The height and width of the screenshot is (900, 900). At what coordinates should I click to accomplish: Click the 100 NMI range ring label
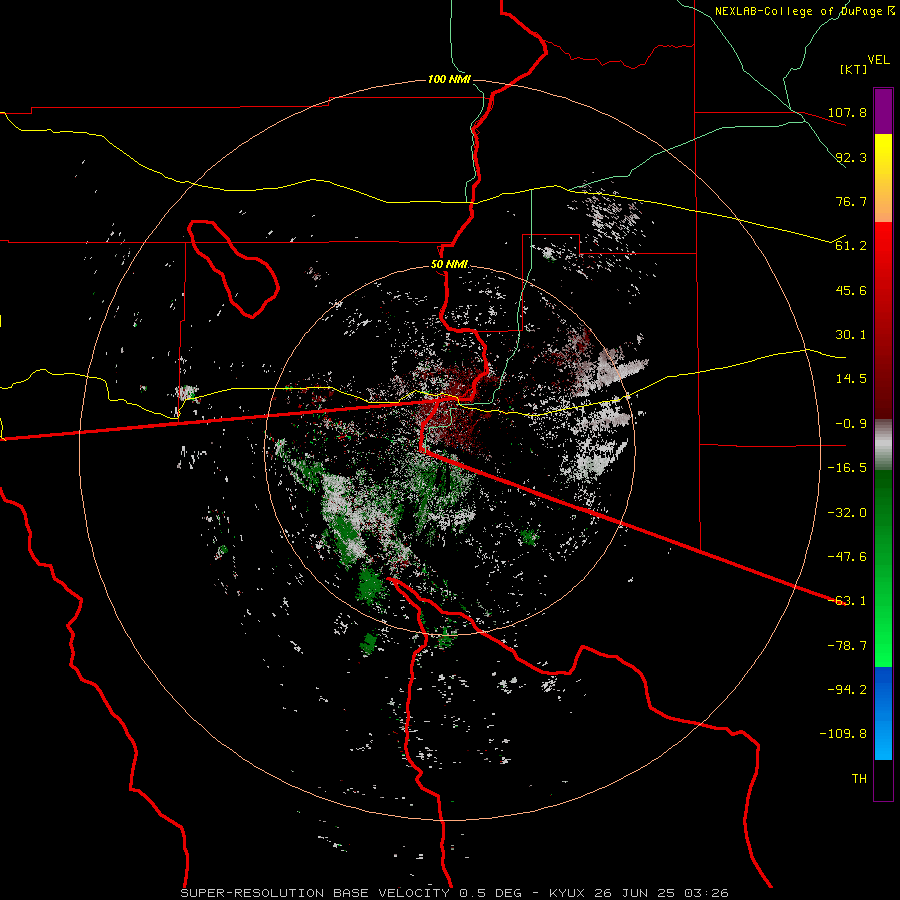[449, 79]
